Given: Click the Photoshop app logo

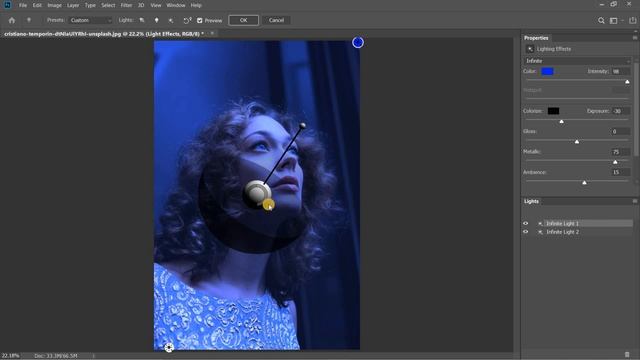Looking at the screenshot, I should (x=7, y=5).
